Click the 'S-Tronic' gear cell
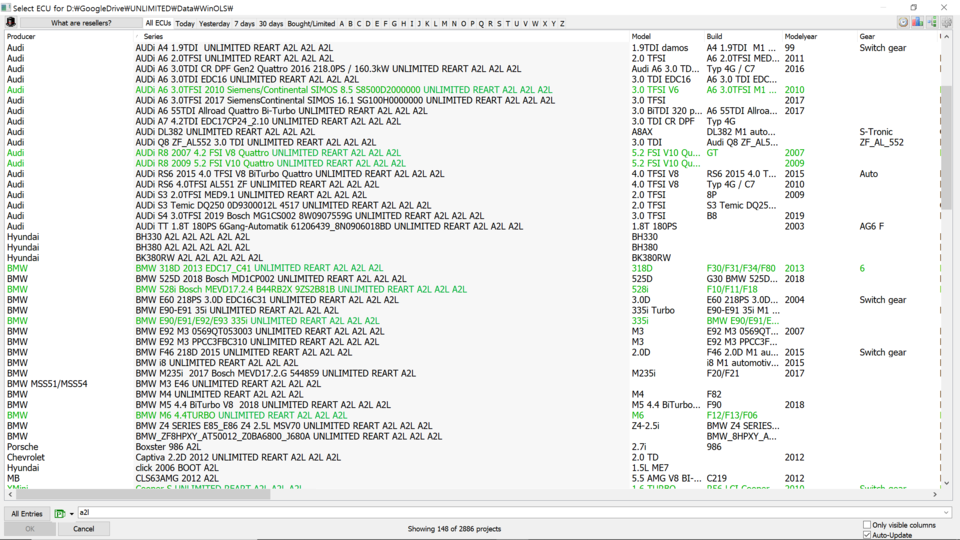The width and height of the screenshot is (960, 540). point(876,132)
